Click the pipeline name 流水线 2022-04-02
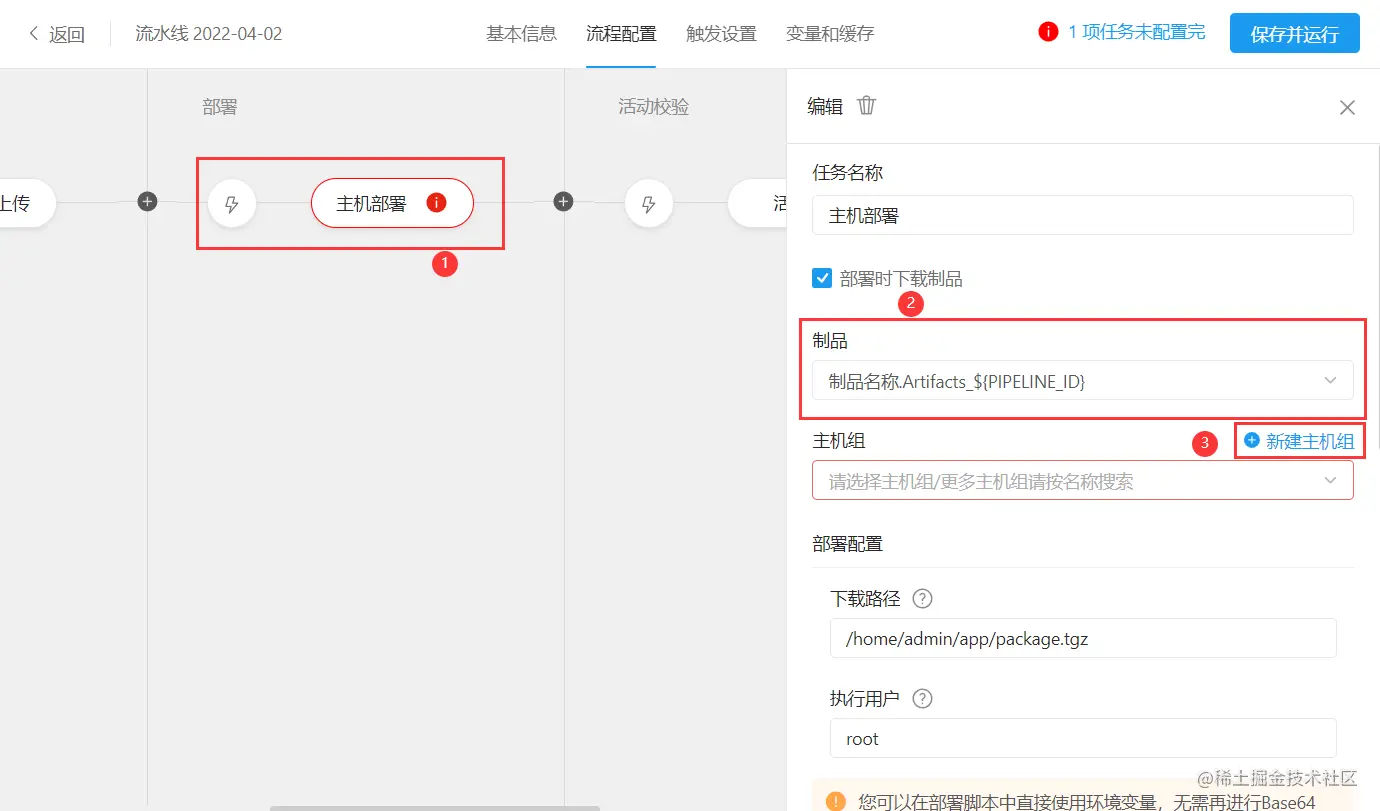 209,33
